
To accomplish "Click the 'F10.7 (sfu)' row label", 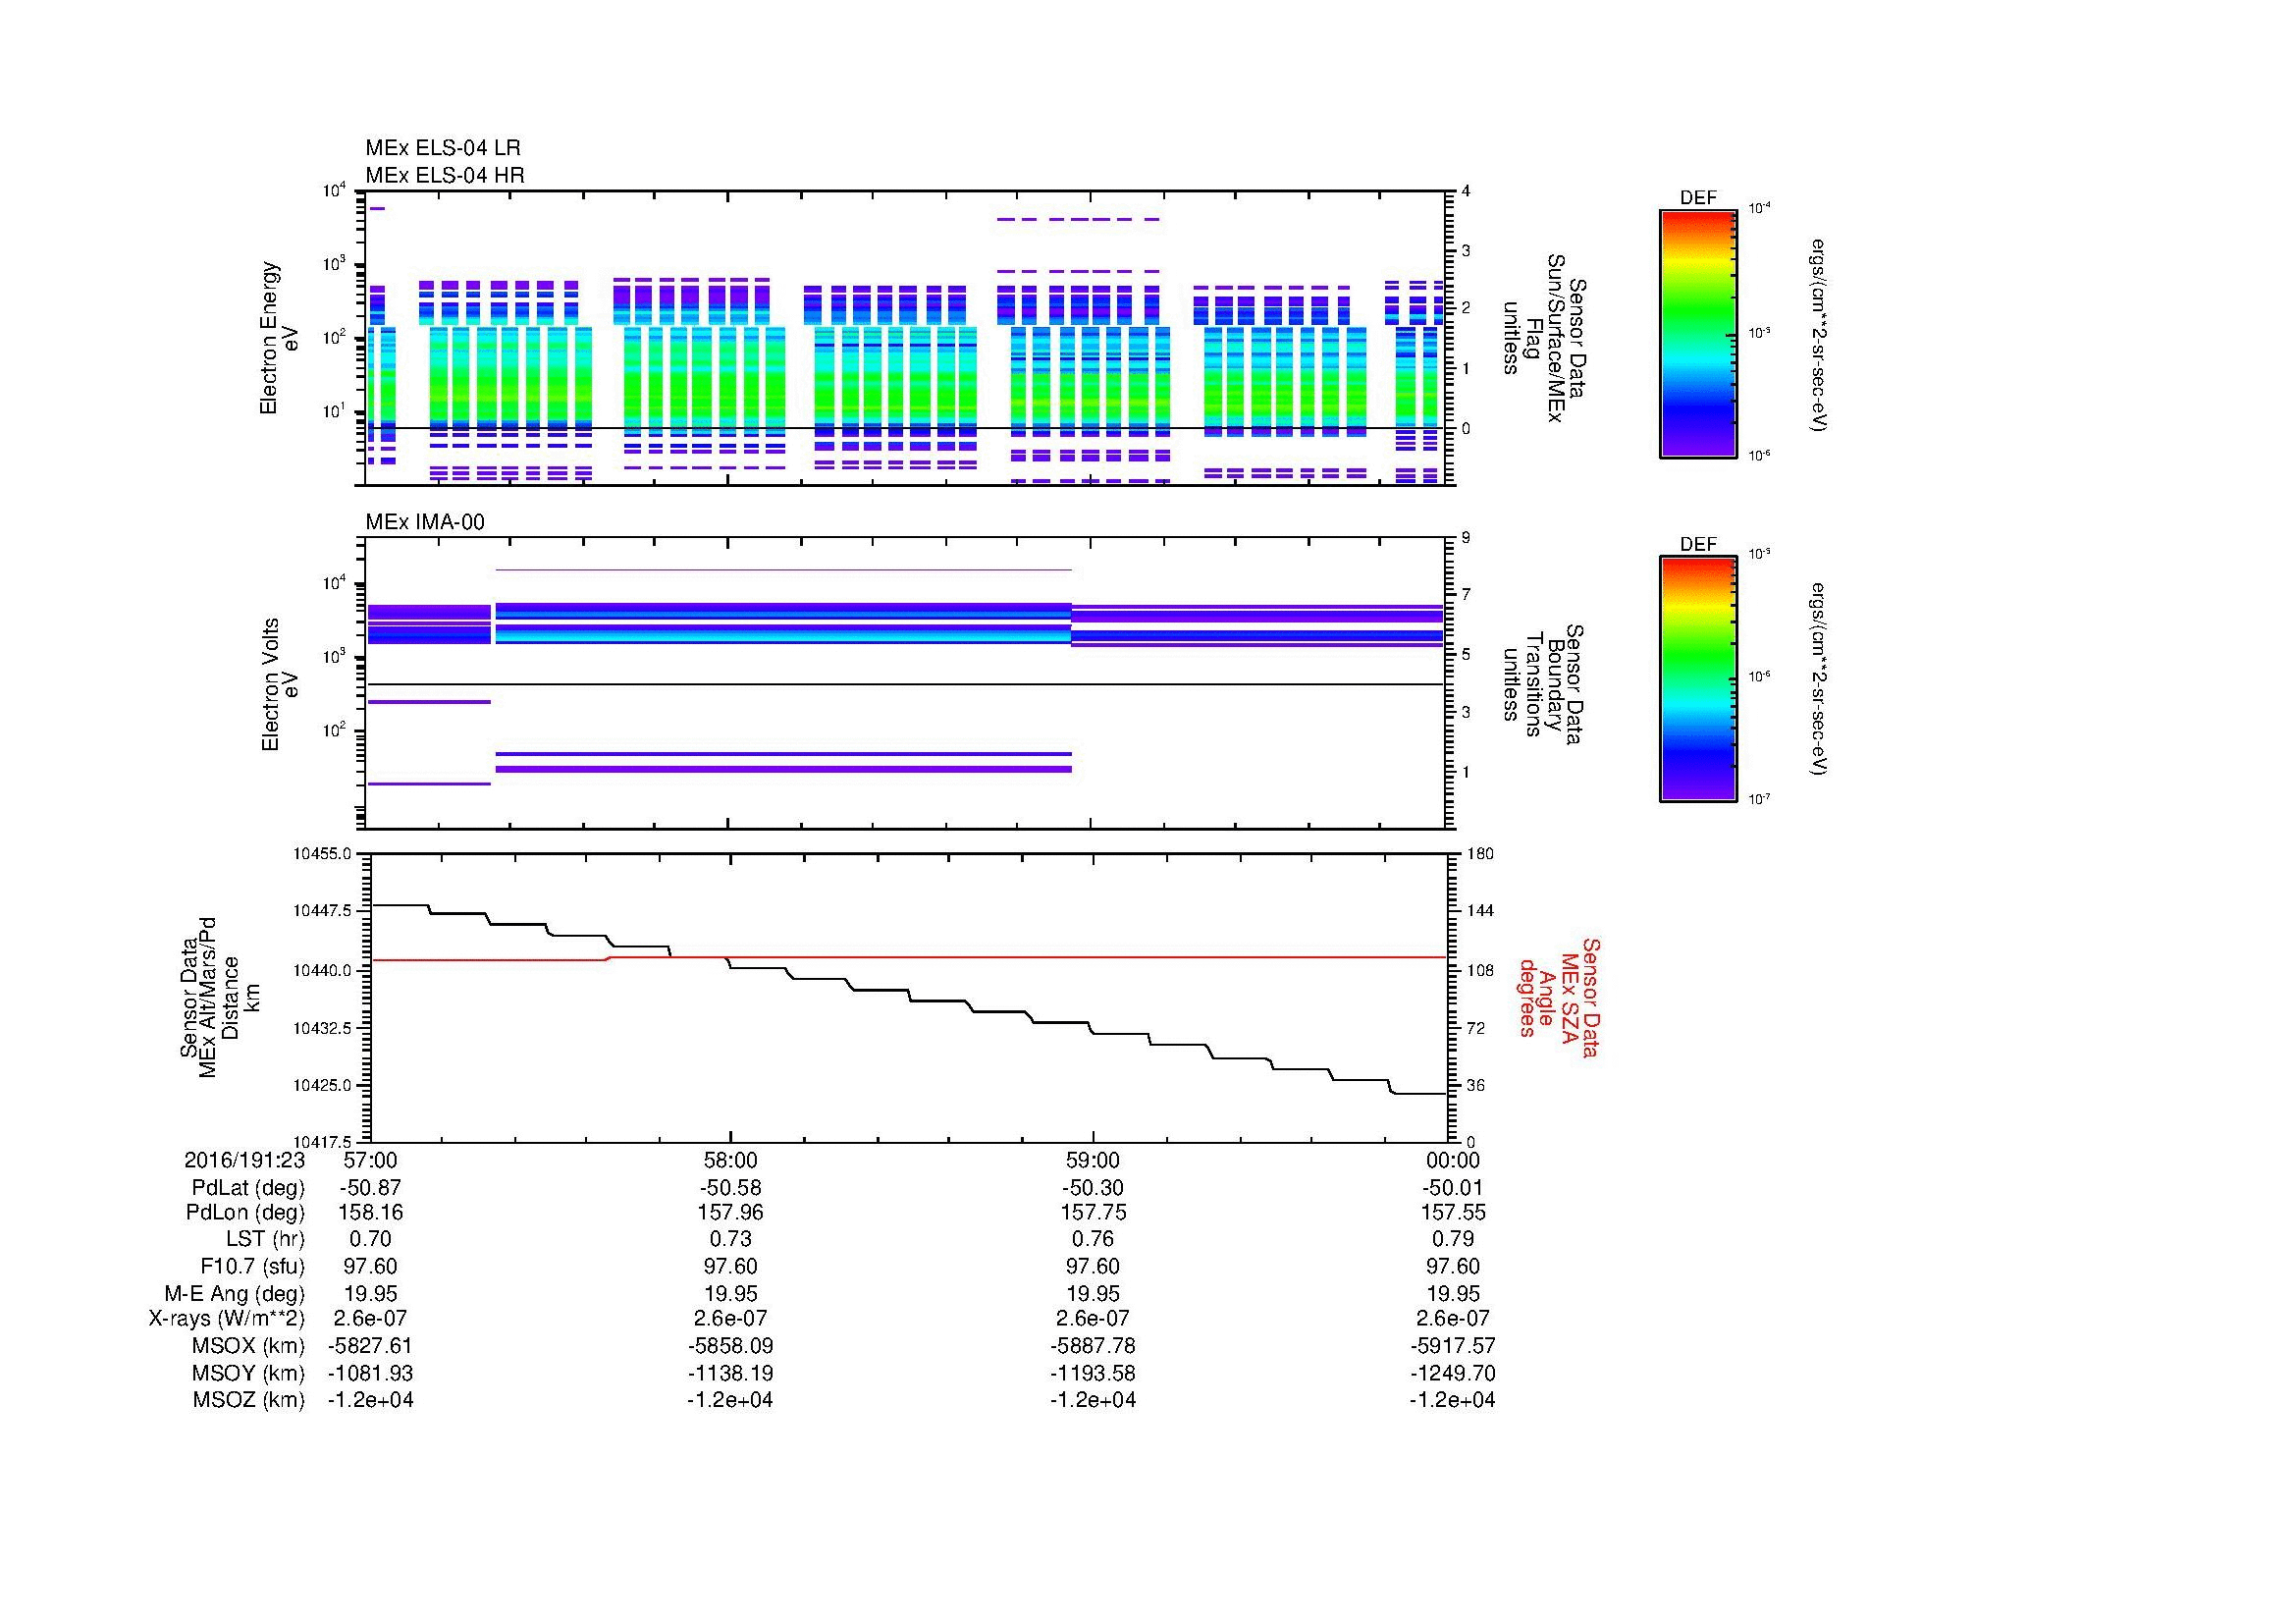I will tap(252, 1266).
